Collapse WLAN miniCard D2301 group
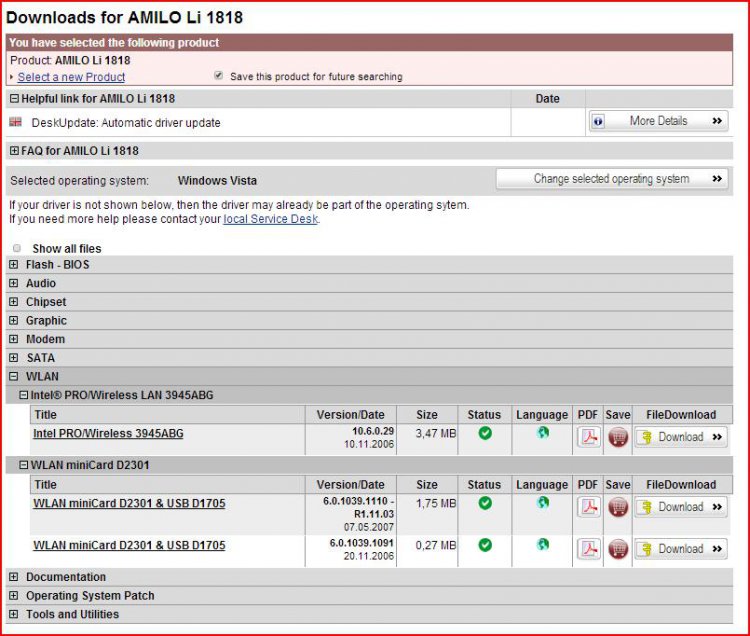 click(23, 465)
